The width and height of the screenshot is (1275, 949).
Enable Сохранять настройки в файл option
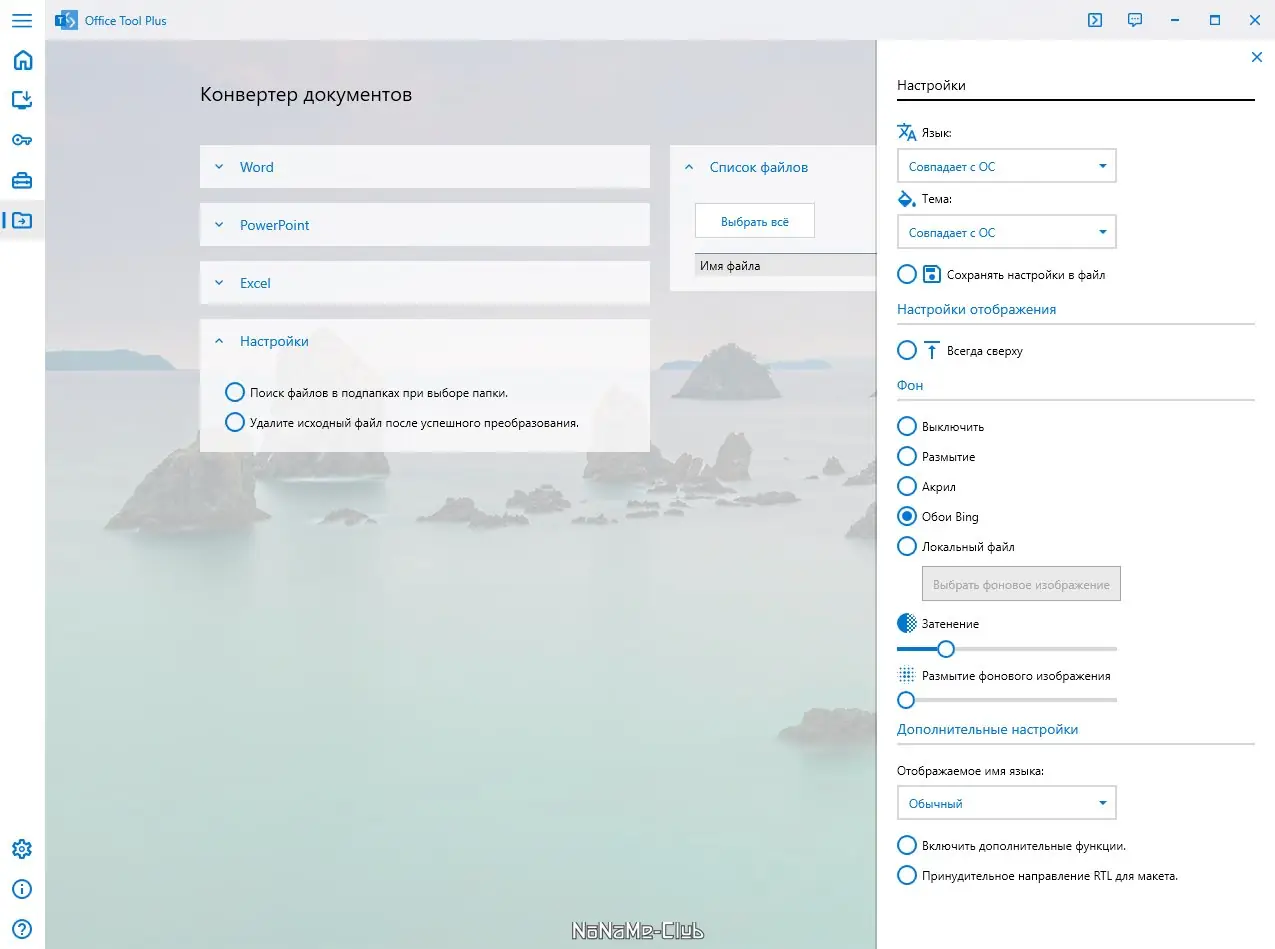tap(1001, 274)
